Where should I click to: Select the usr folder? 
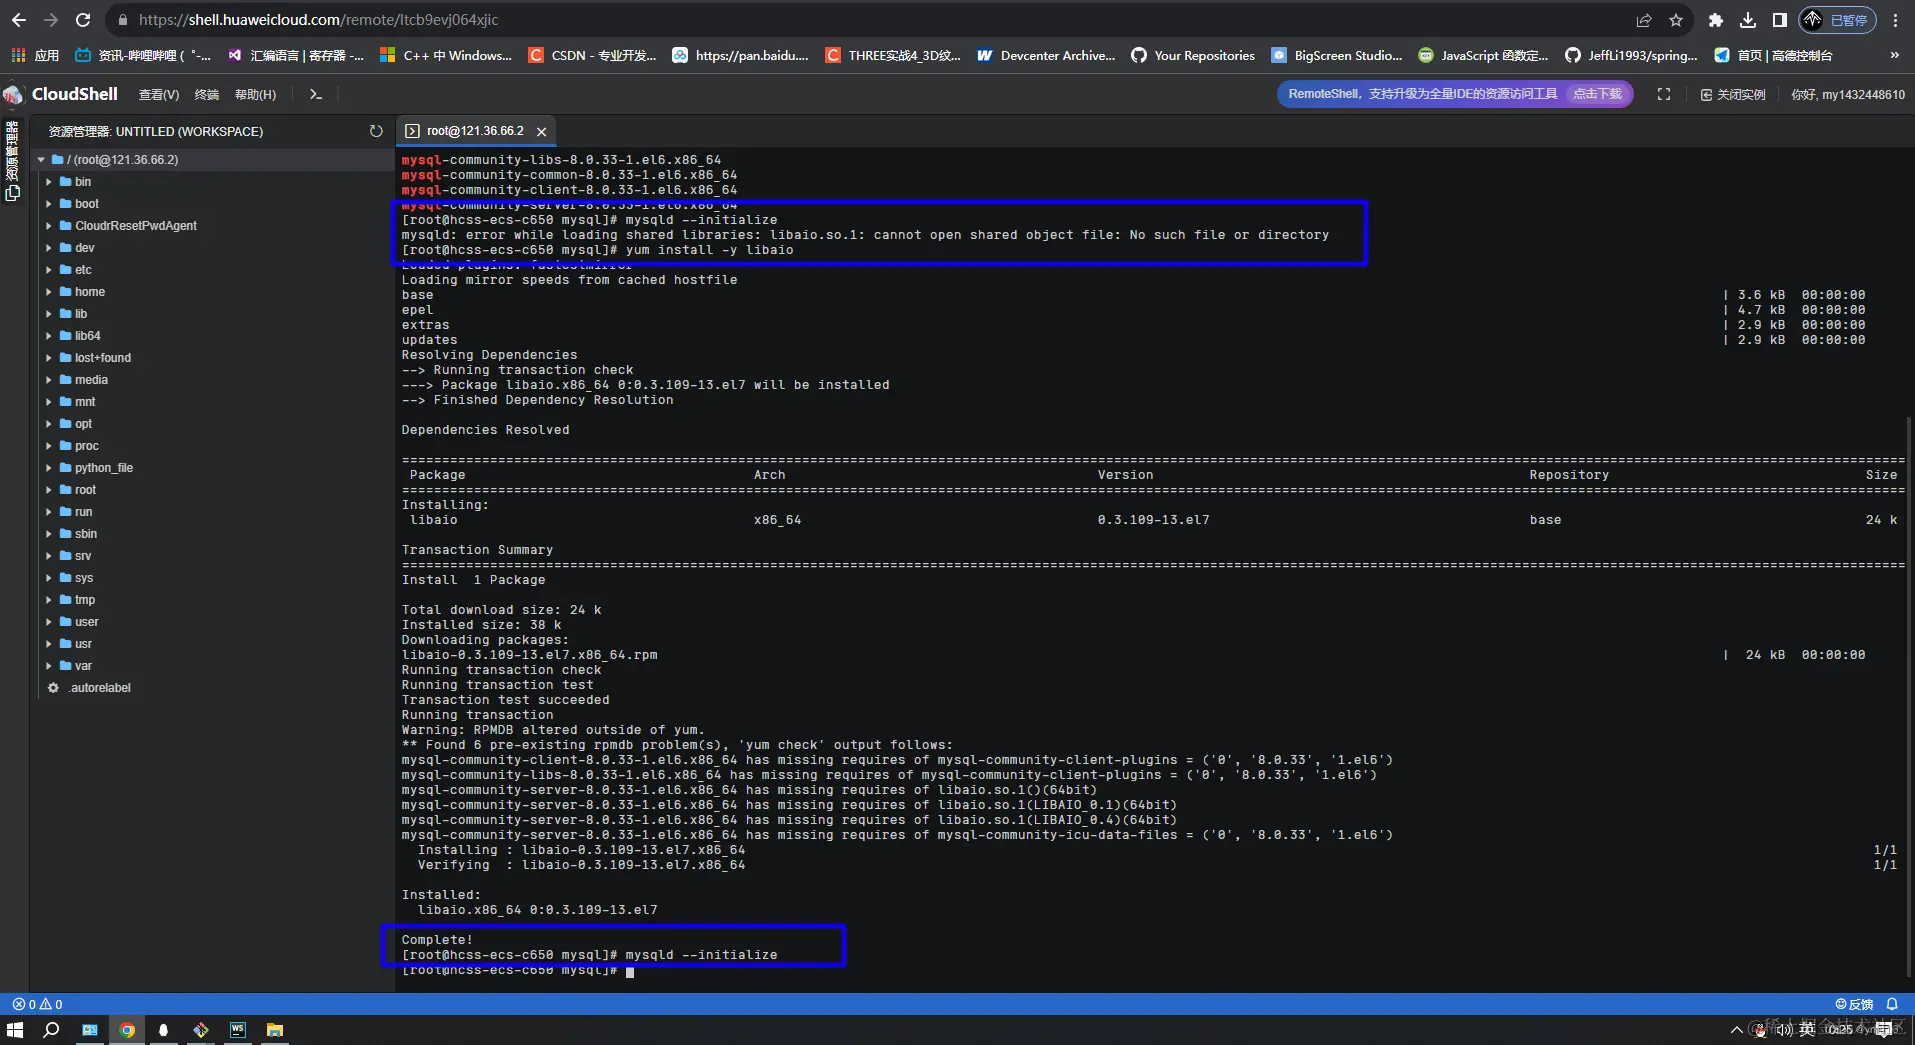pyautogui.click(x=83, y=644)
